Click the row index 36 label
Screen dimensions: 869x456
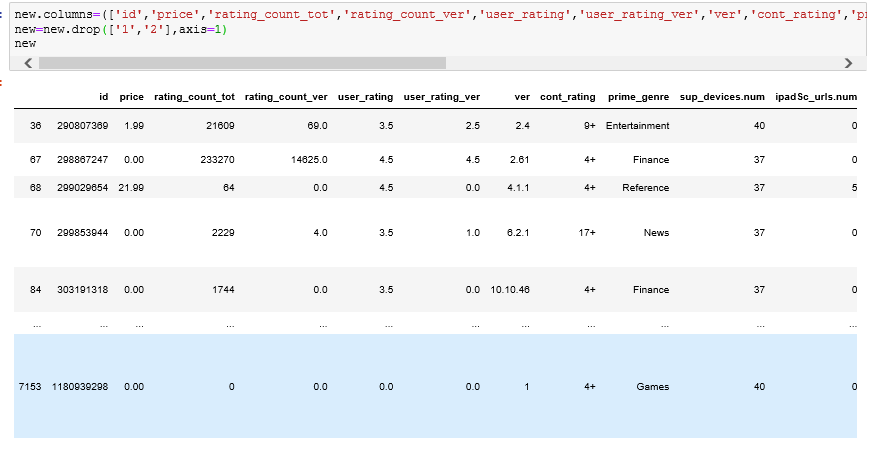(36, 126)
